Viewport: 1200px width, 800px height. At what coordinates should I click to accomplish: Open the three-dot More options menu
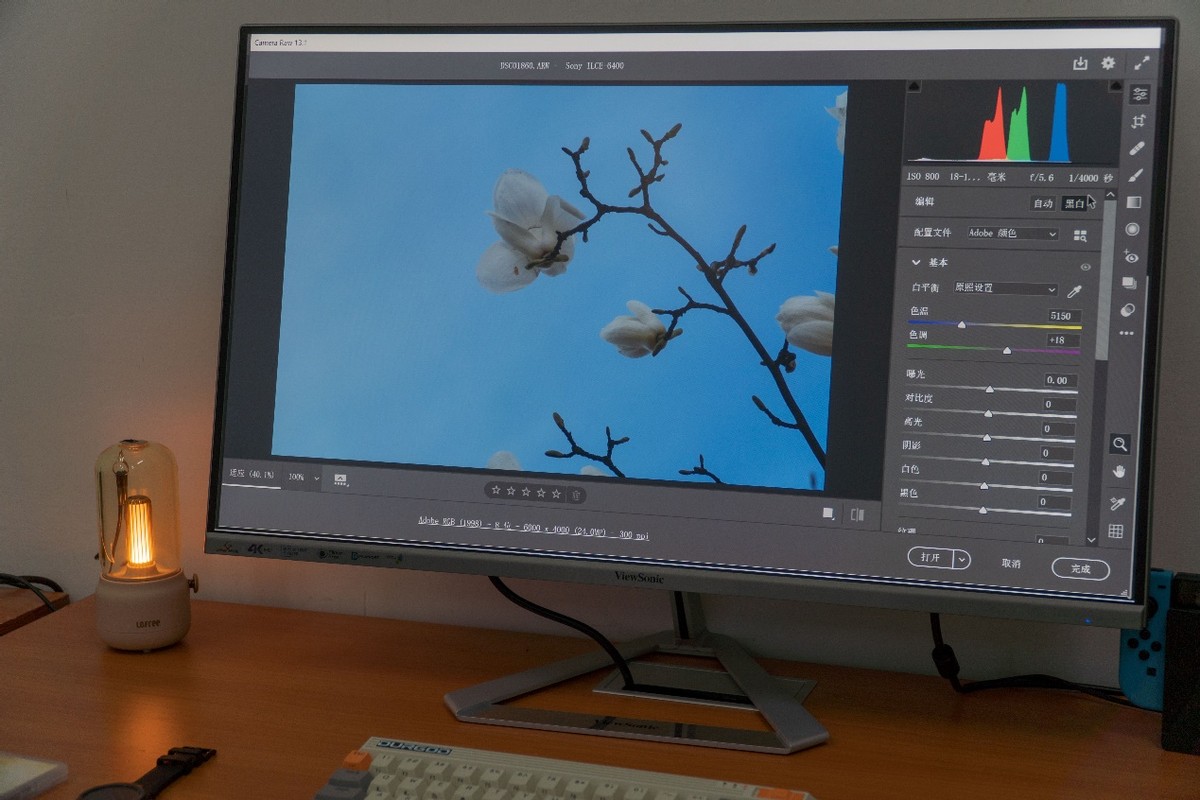point(1126,334)
